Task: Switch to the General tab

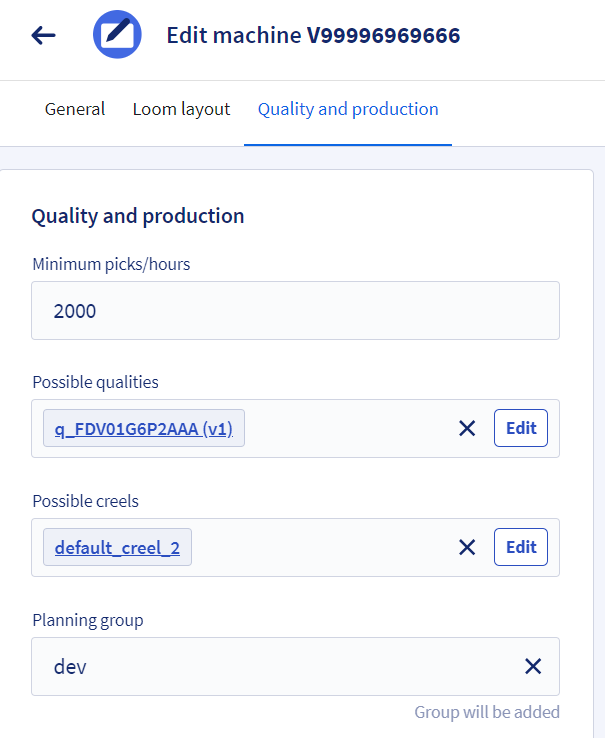Action: coord(75,109)
